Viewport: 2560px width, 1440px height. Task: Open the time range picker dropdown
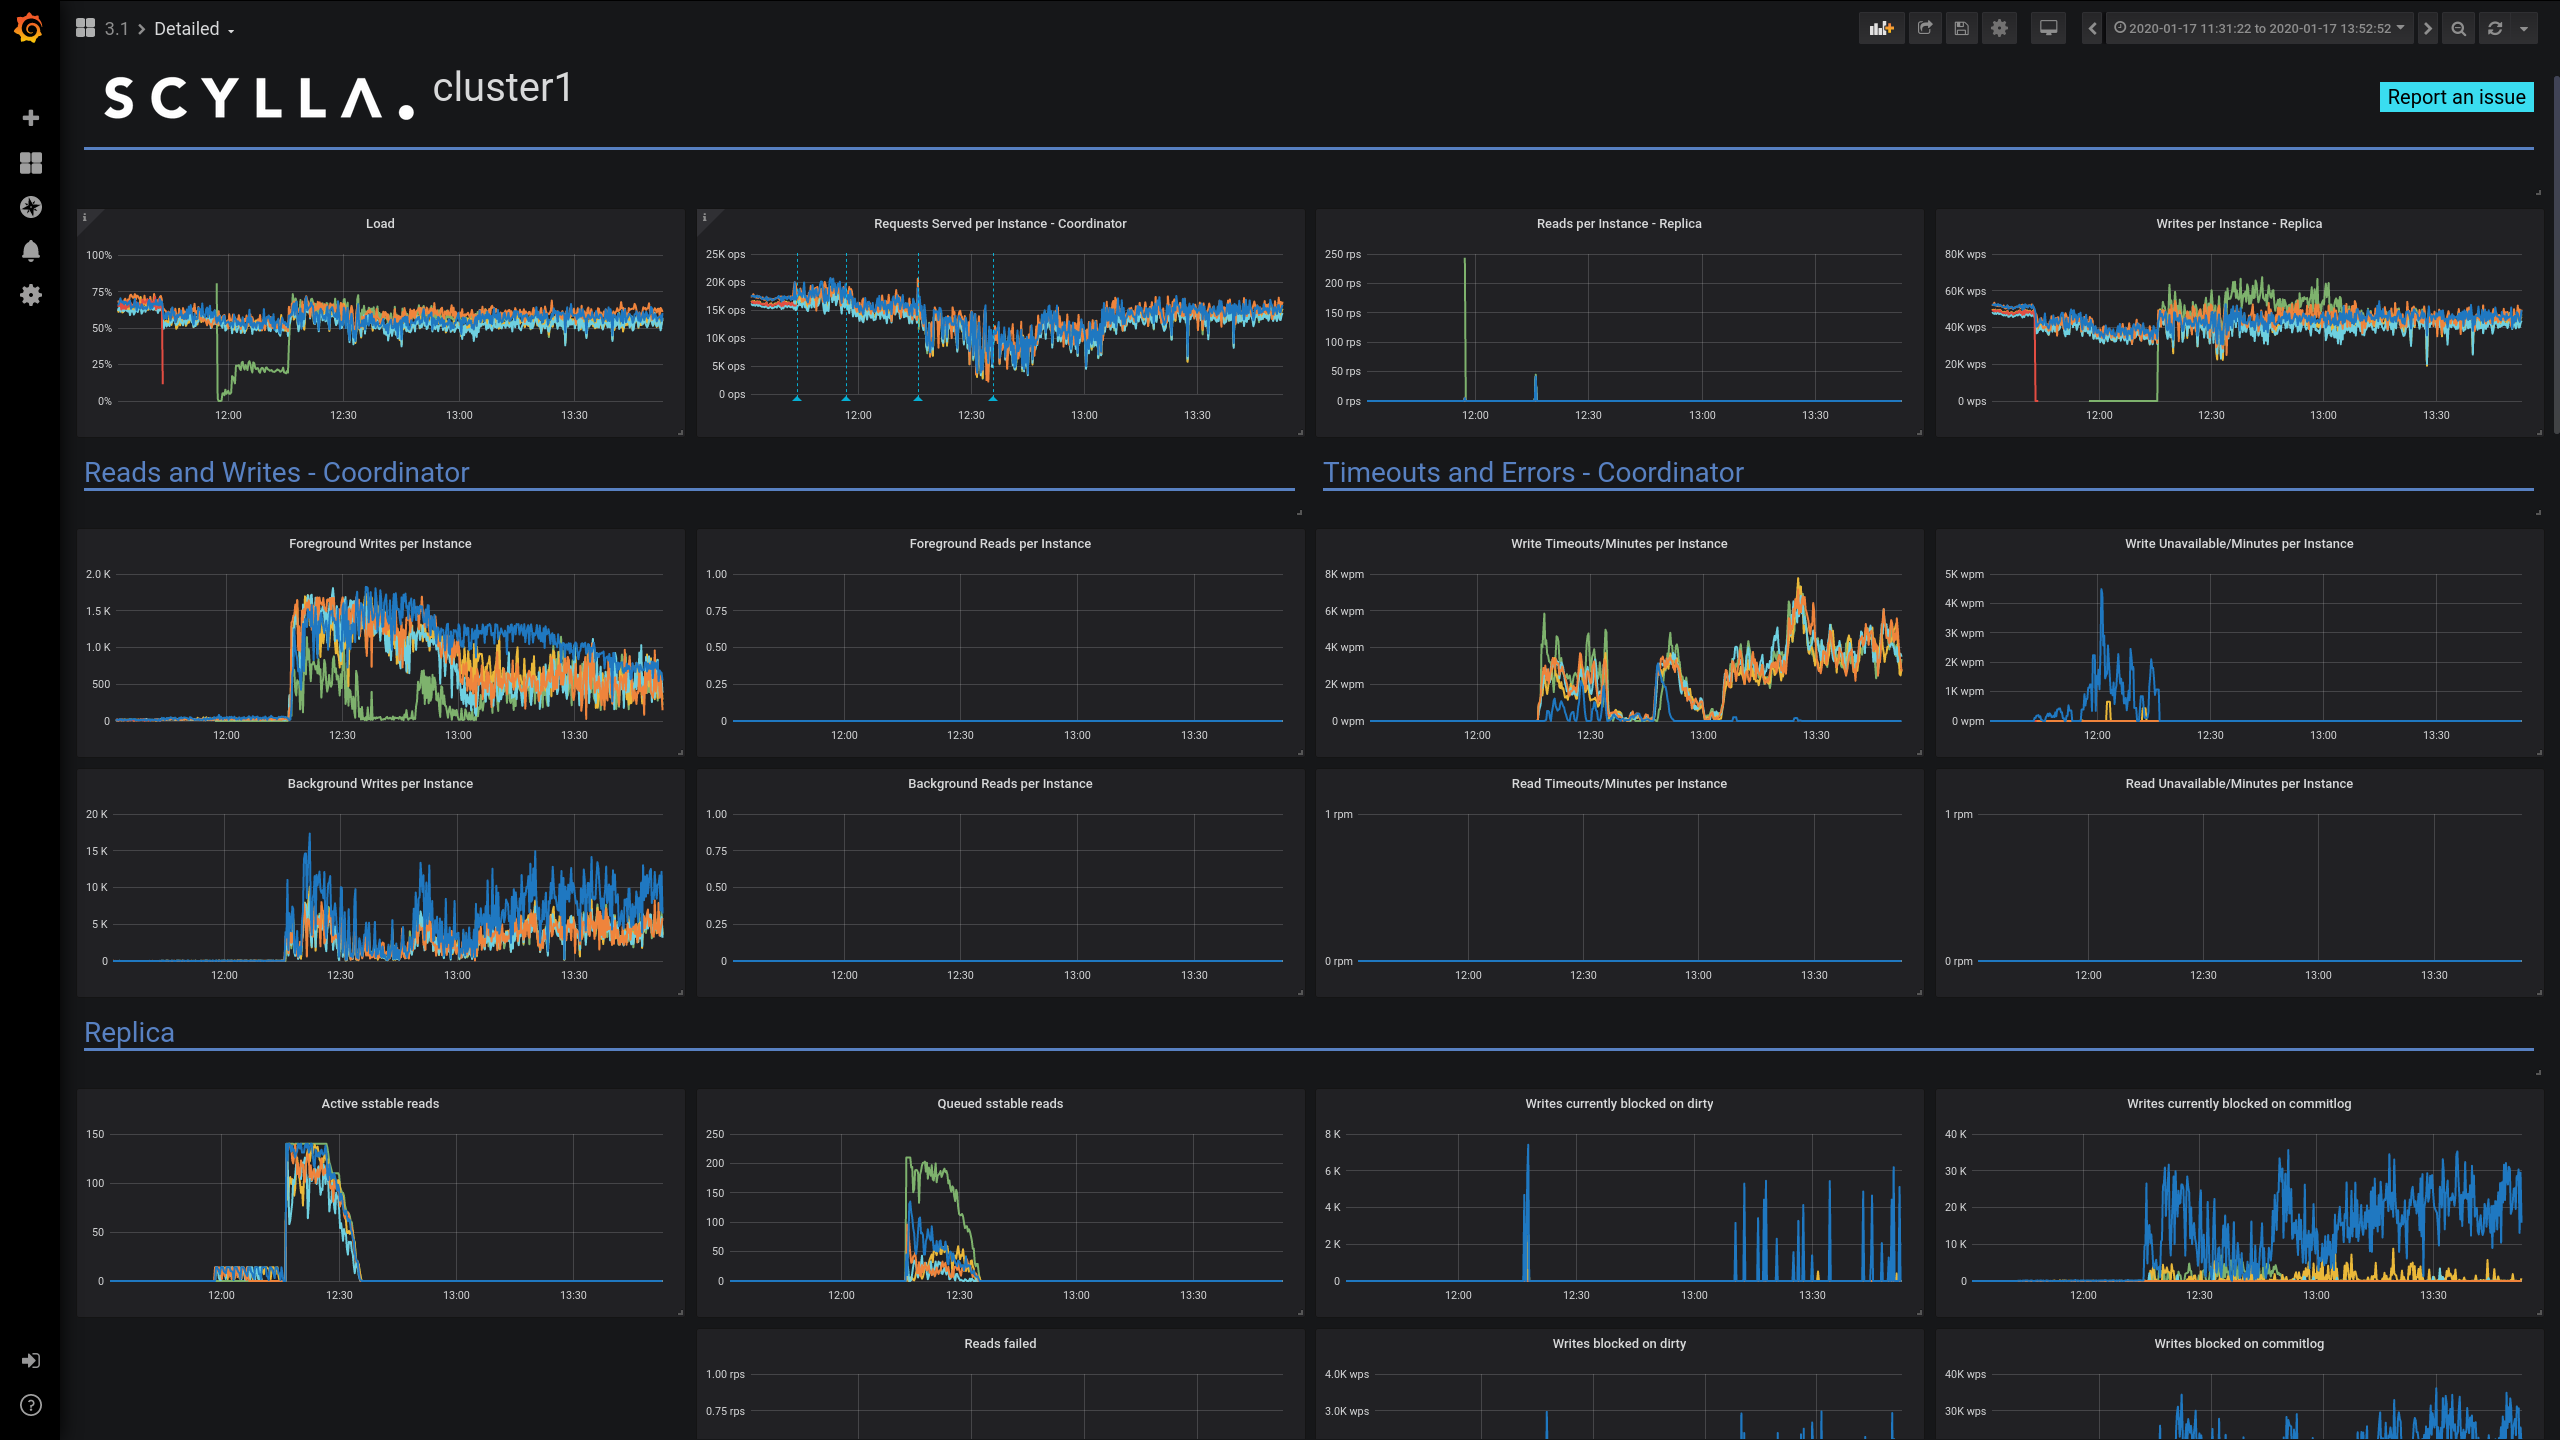point(2260,28)
